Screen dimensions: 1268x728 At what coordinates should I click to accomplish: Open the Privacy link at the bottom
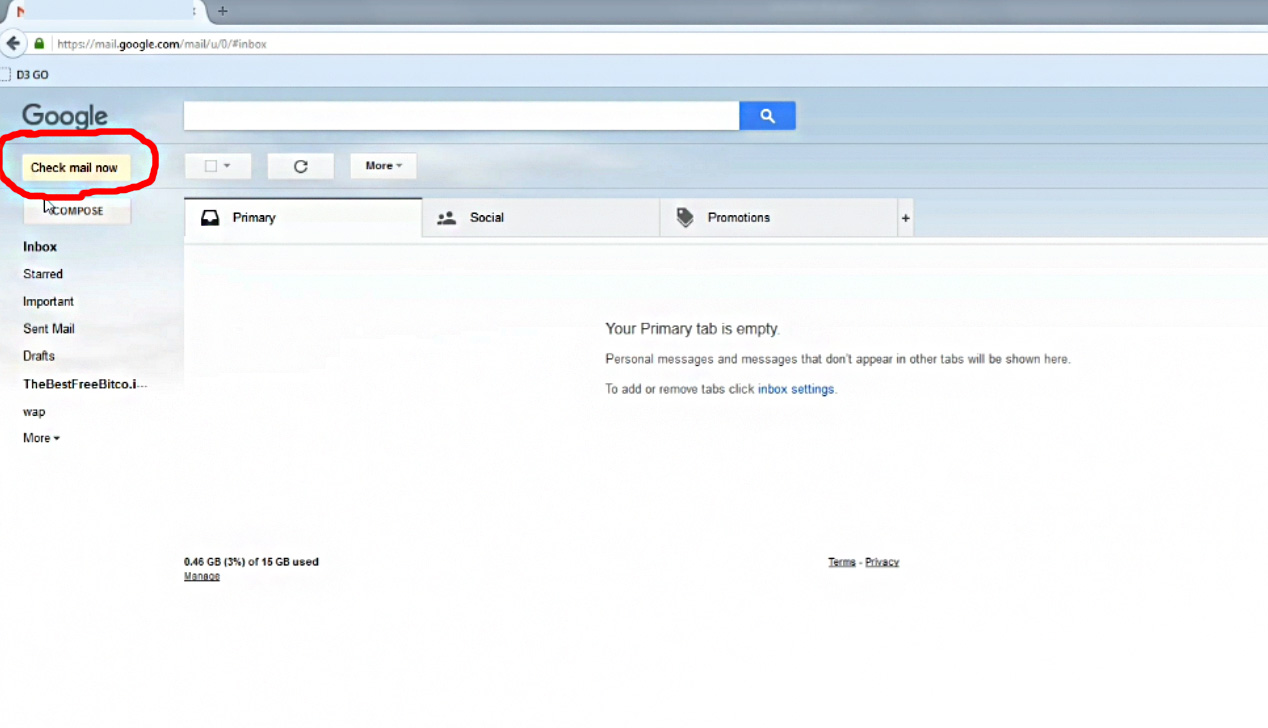click(882, 561)
